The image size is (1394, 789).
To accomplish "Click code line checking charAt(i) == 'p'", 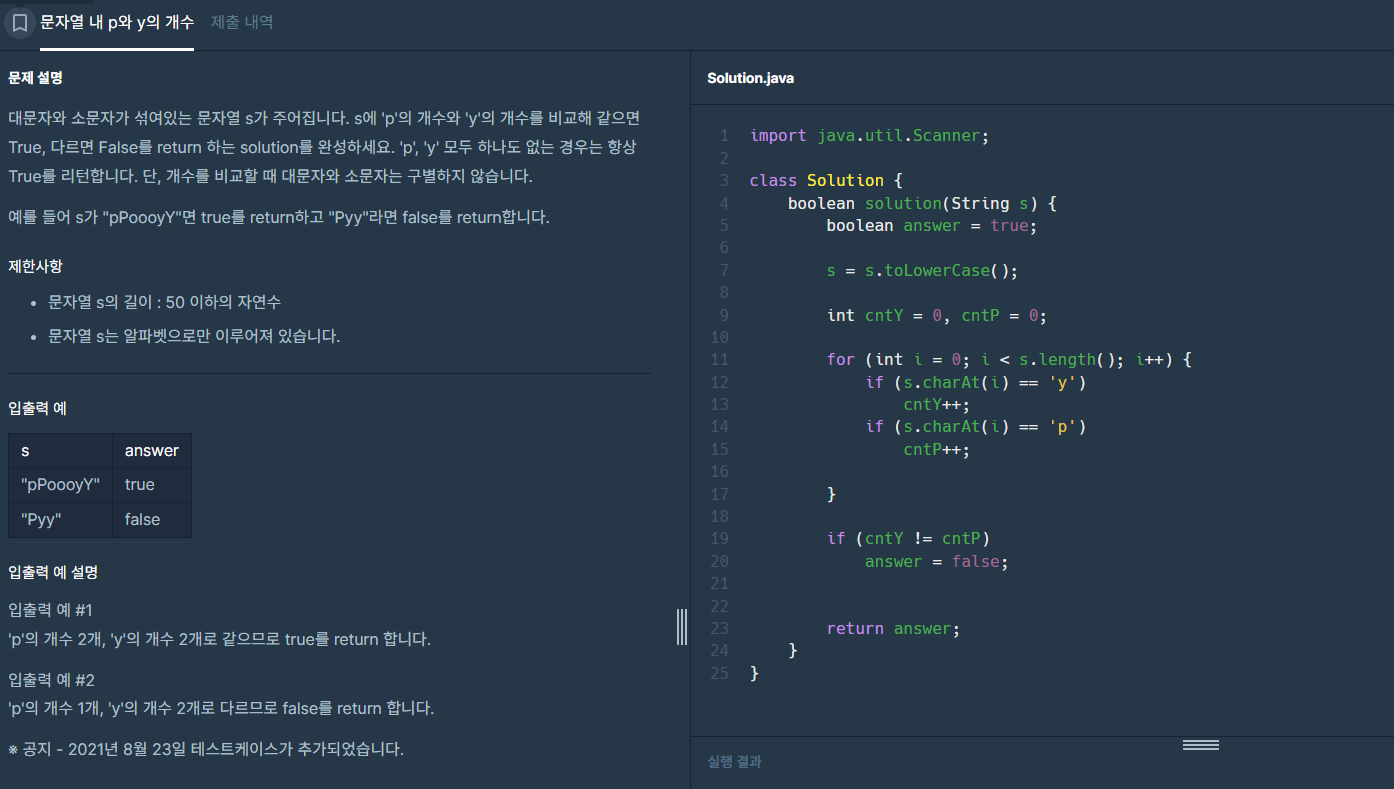I will pyautogui.click(x=976, y=427).
